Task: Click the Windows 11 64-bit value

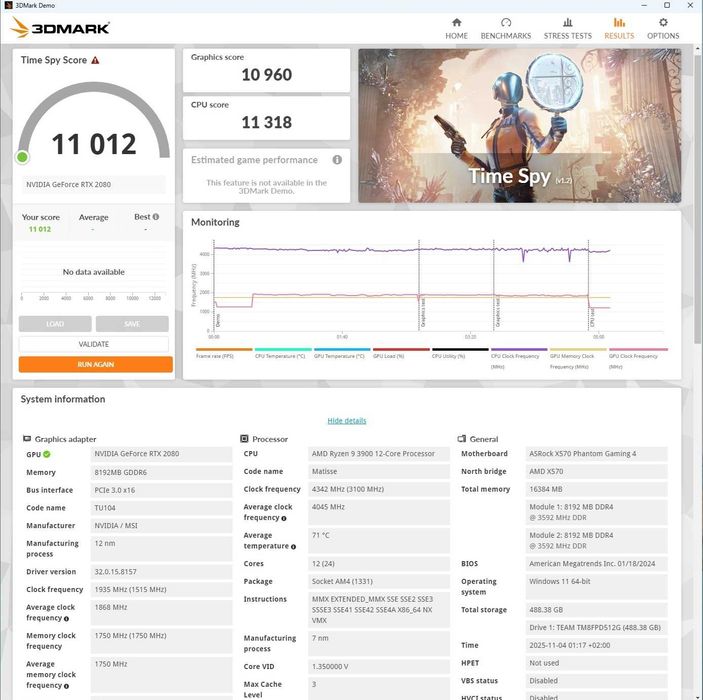Action: click(596, 587)
